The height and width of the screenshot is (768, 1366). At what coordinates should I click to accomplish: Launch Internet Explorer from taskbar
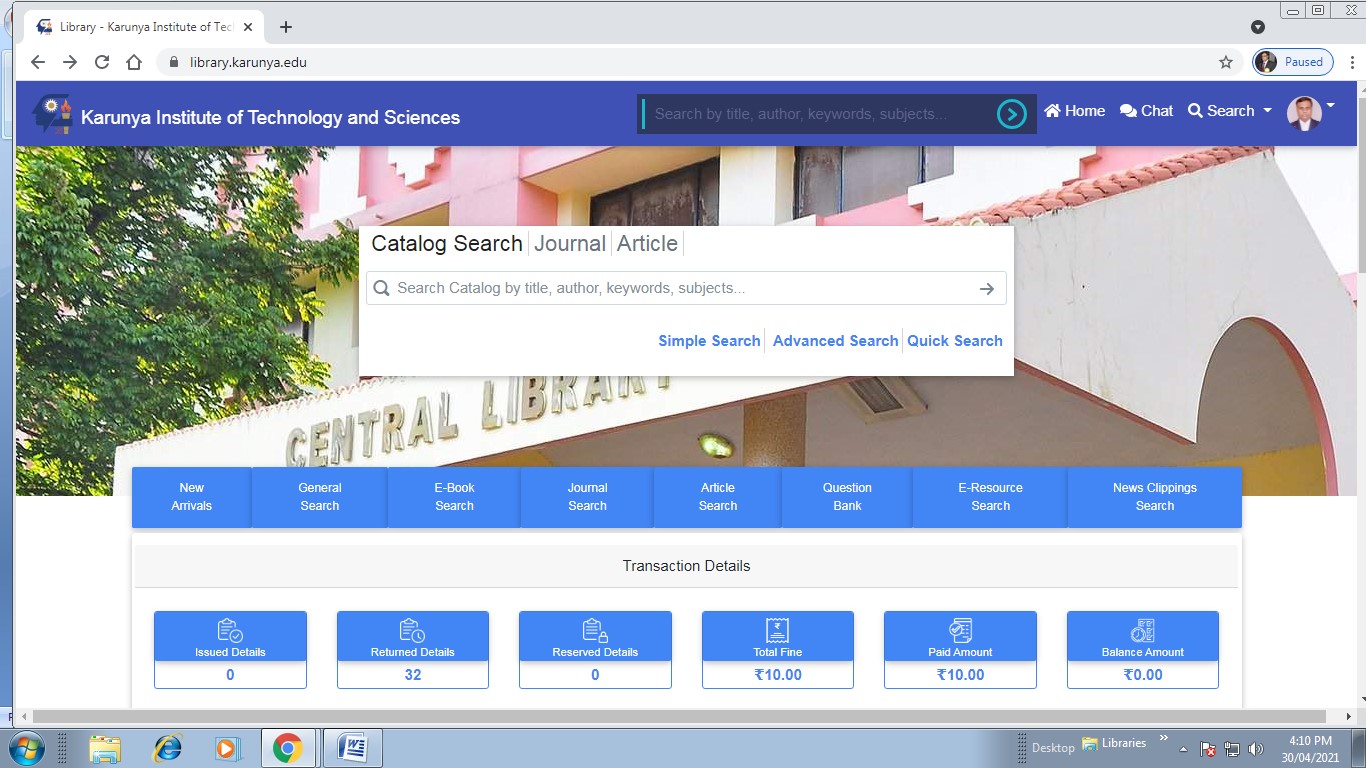coord(167,748)
